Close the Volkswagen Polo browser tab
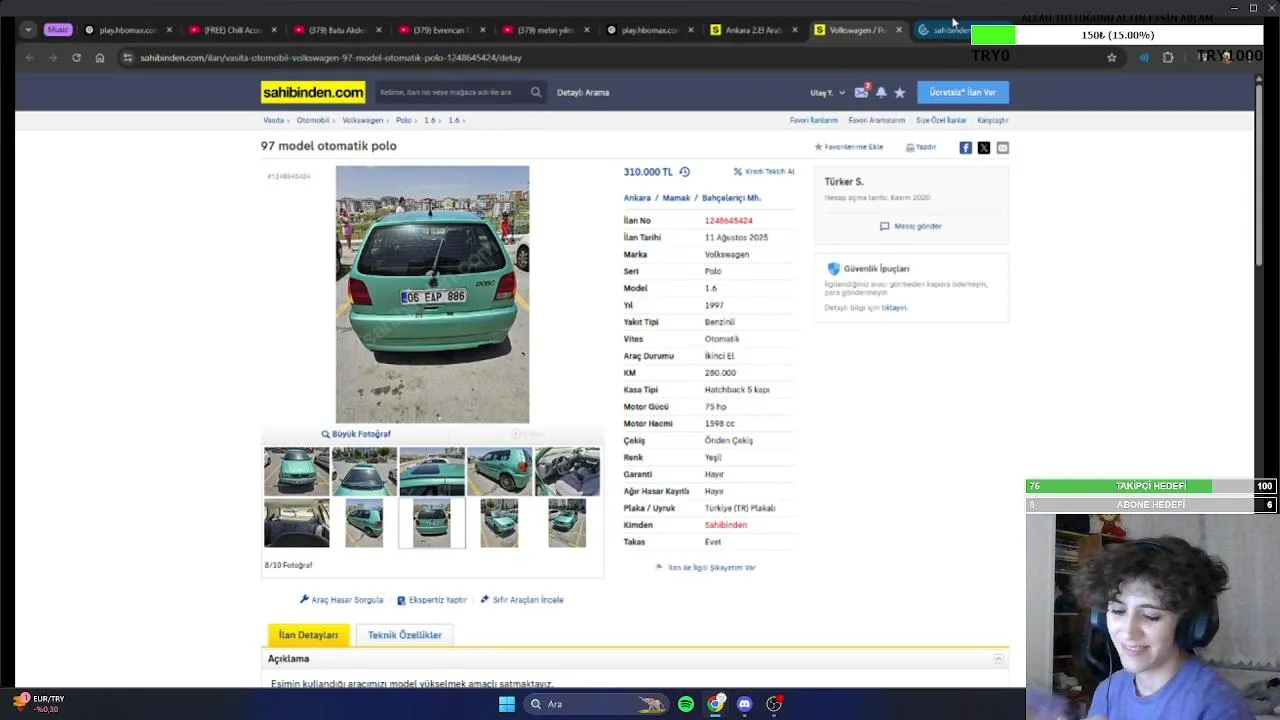 click(x=899, y=30)
